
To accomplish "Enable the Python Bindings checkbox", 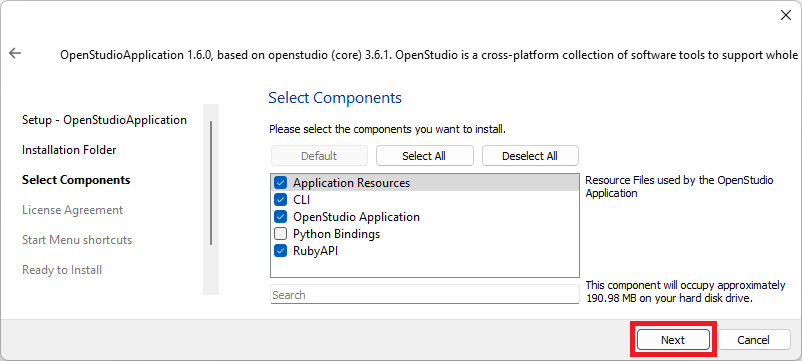I will tap(280, 234).
